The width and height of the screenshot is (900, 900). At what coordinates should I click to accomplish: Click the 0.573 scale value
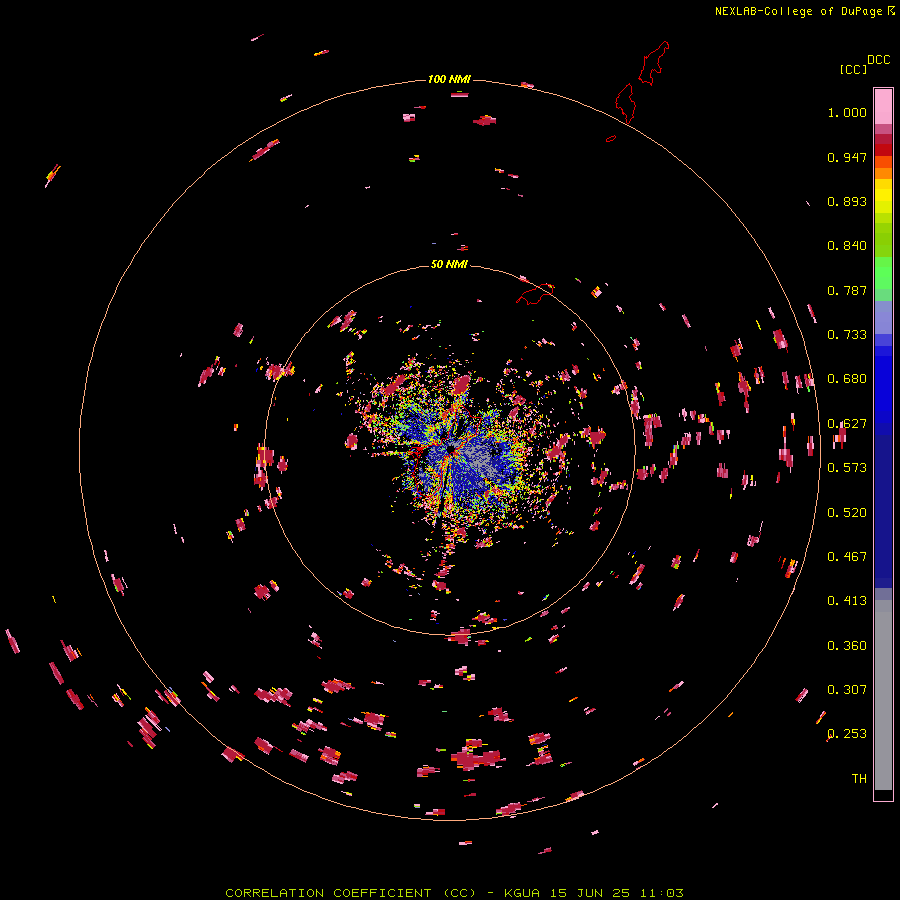tap(847, 468)
